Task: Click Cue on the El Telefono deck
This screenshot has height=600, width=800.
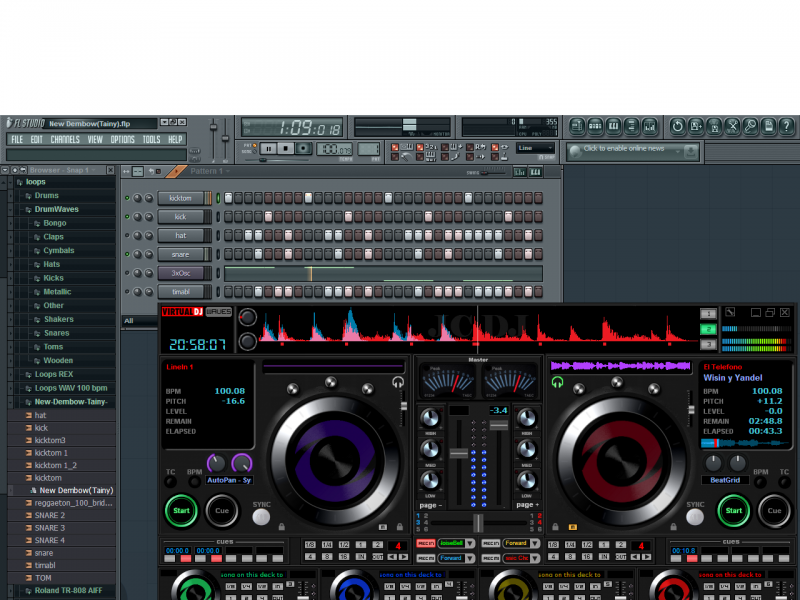Action: click(x=774, y=510)
